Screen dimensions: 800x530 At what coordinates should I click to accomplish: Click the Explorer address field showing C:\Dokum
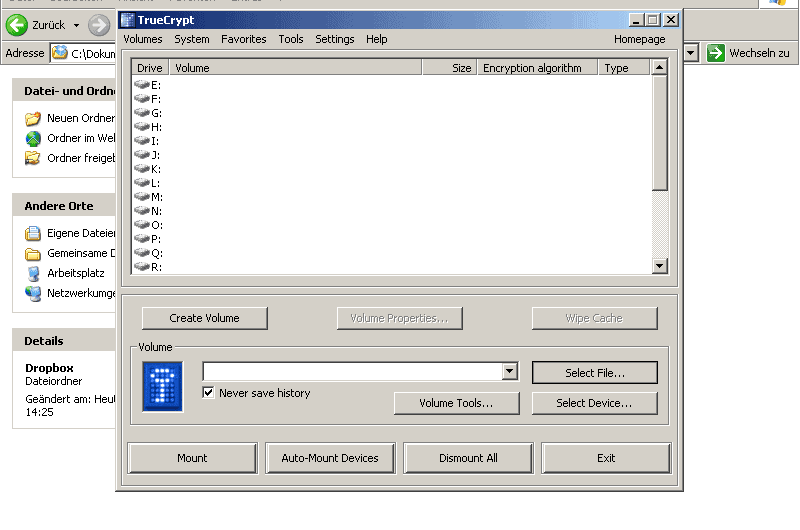(x=83, y=53)
